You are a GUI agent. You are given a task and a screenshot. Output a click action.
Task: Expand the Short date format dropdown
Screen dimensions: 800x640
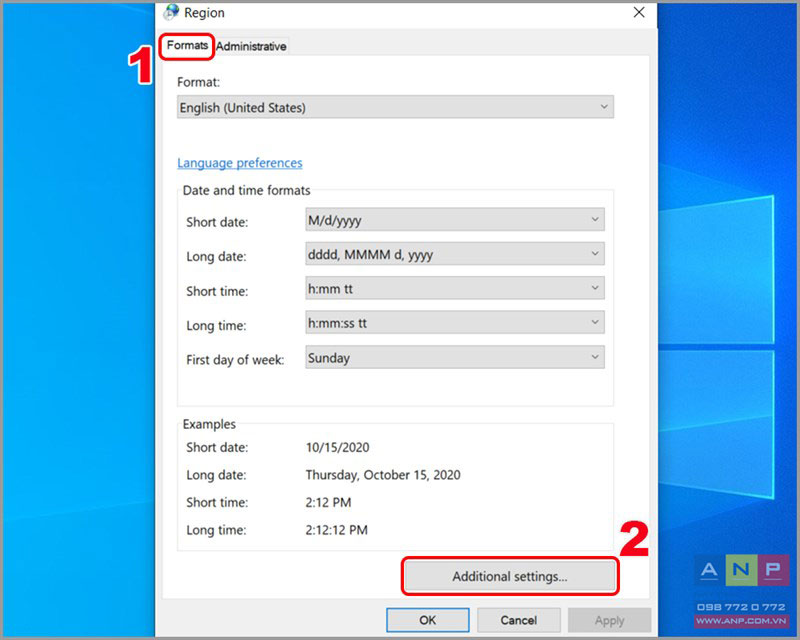pos(455,220)
